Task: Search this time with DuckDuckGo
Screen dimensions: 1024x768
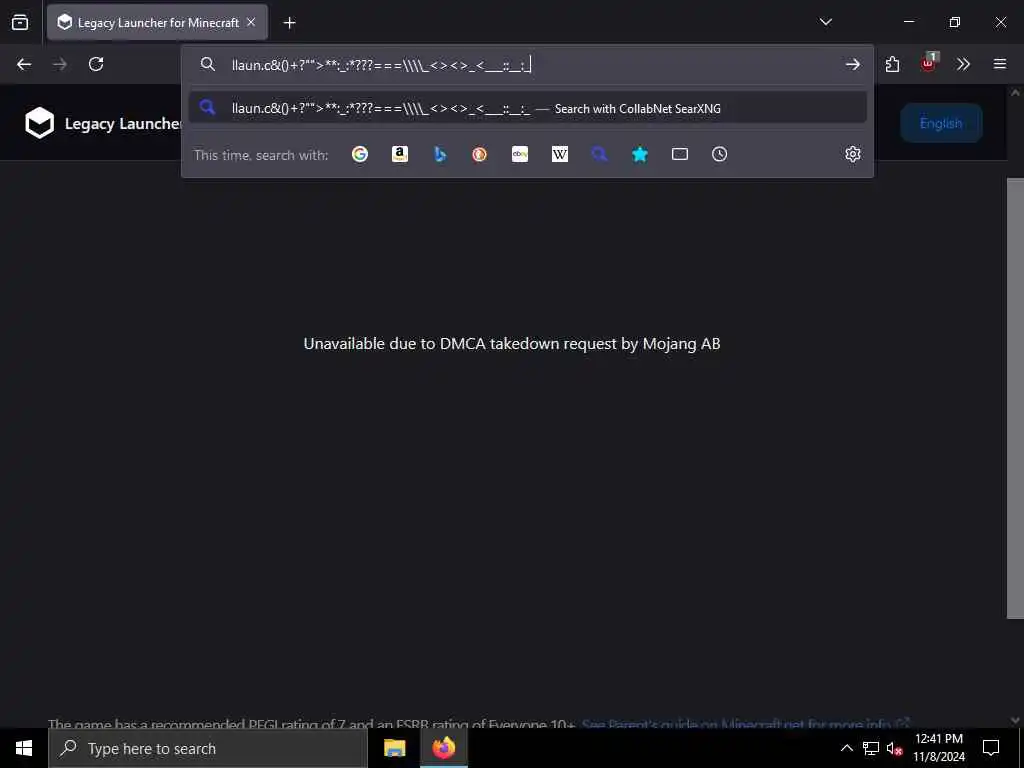Action: point(479,154)
